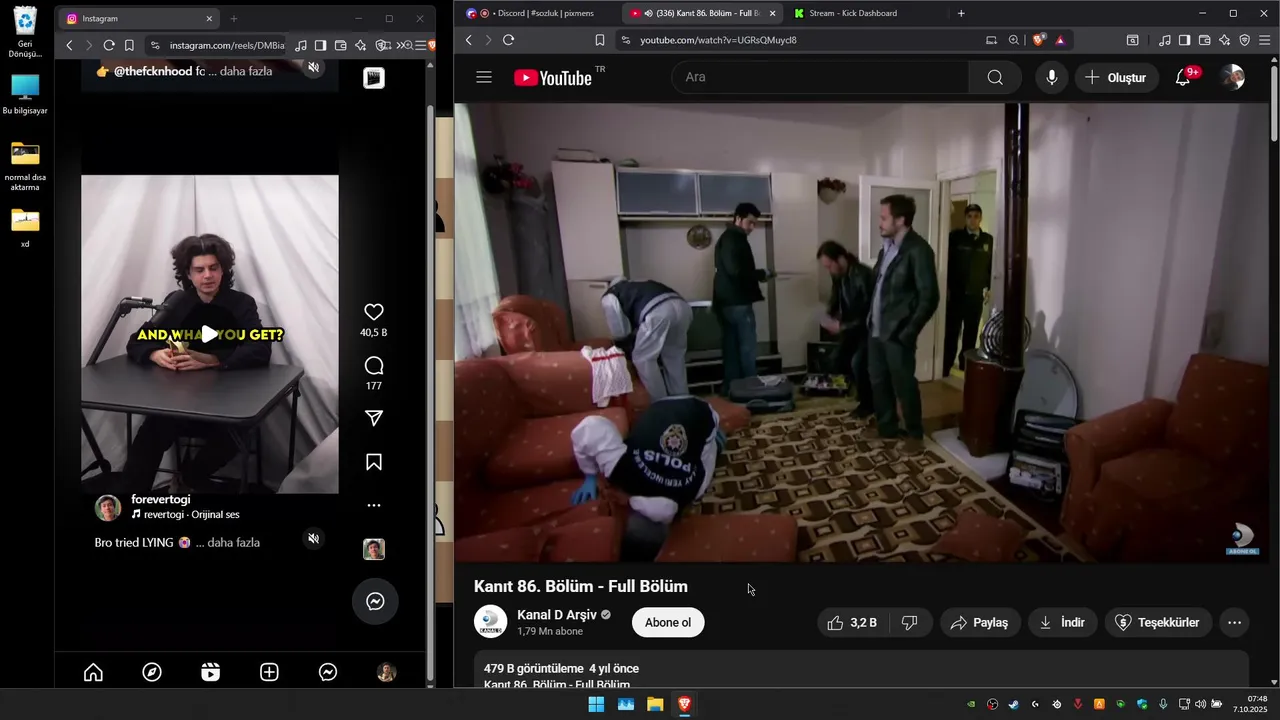The height and width of the screenshot is (720, 1280).
Task: Open your Instagram profile avatar
Action: 386,673
